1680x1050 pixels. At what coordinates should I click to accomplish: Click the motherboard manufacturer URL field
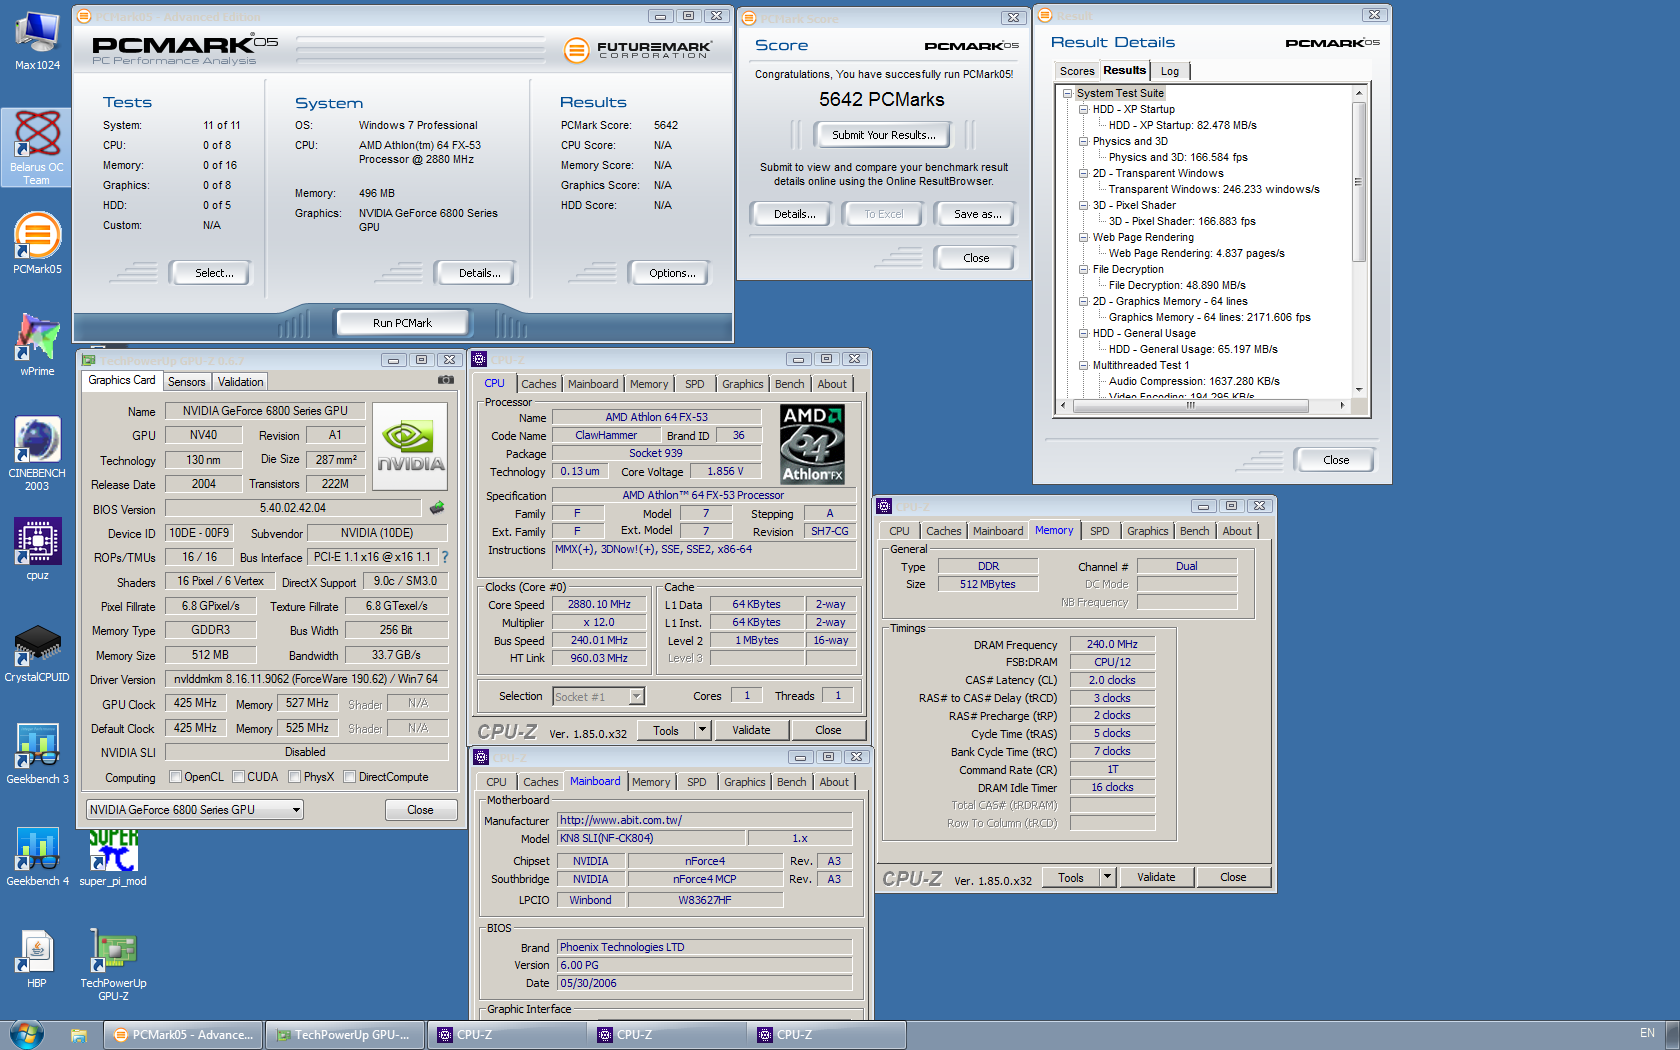705,820
